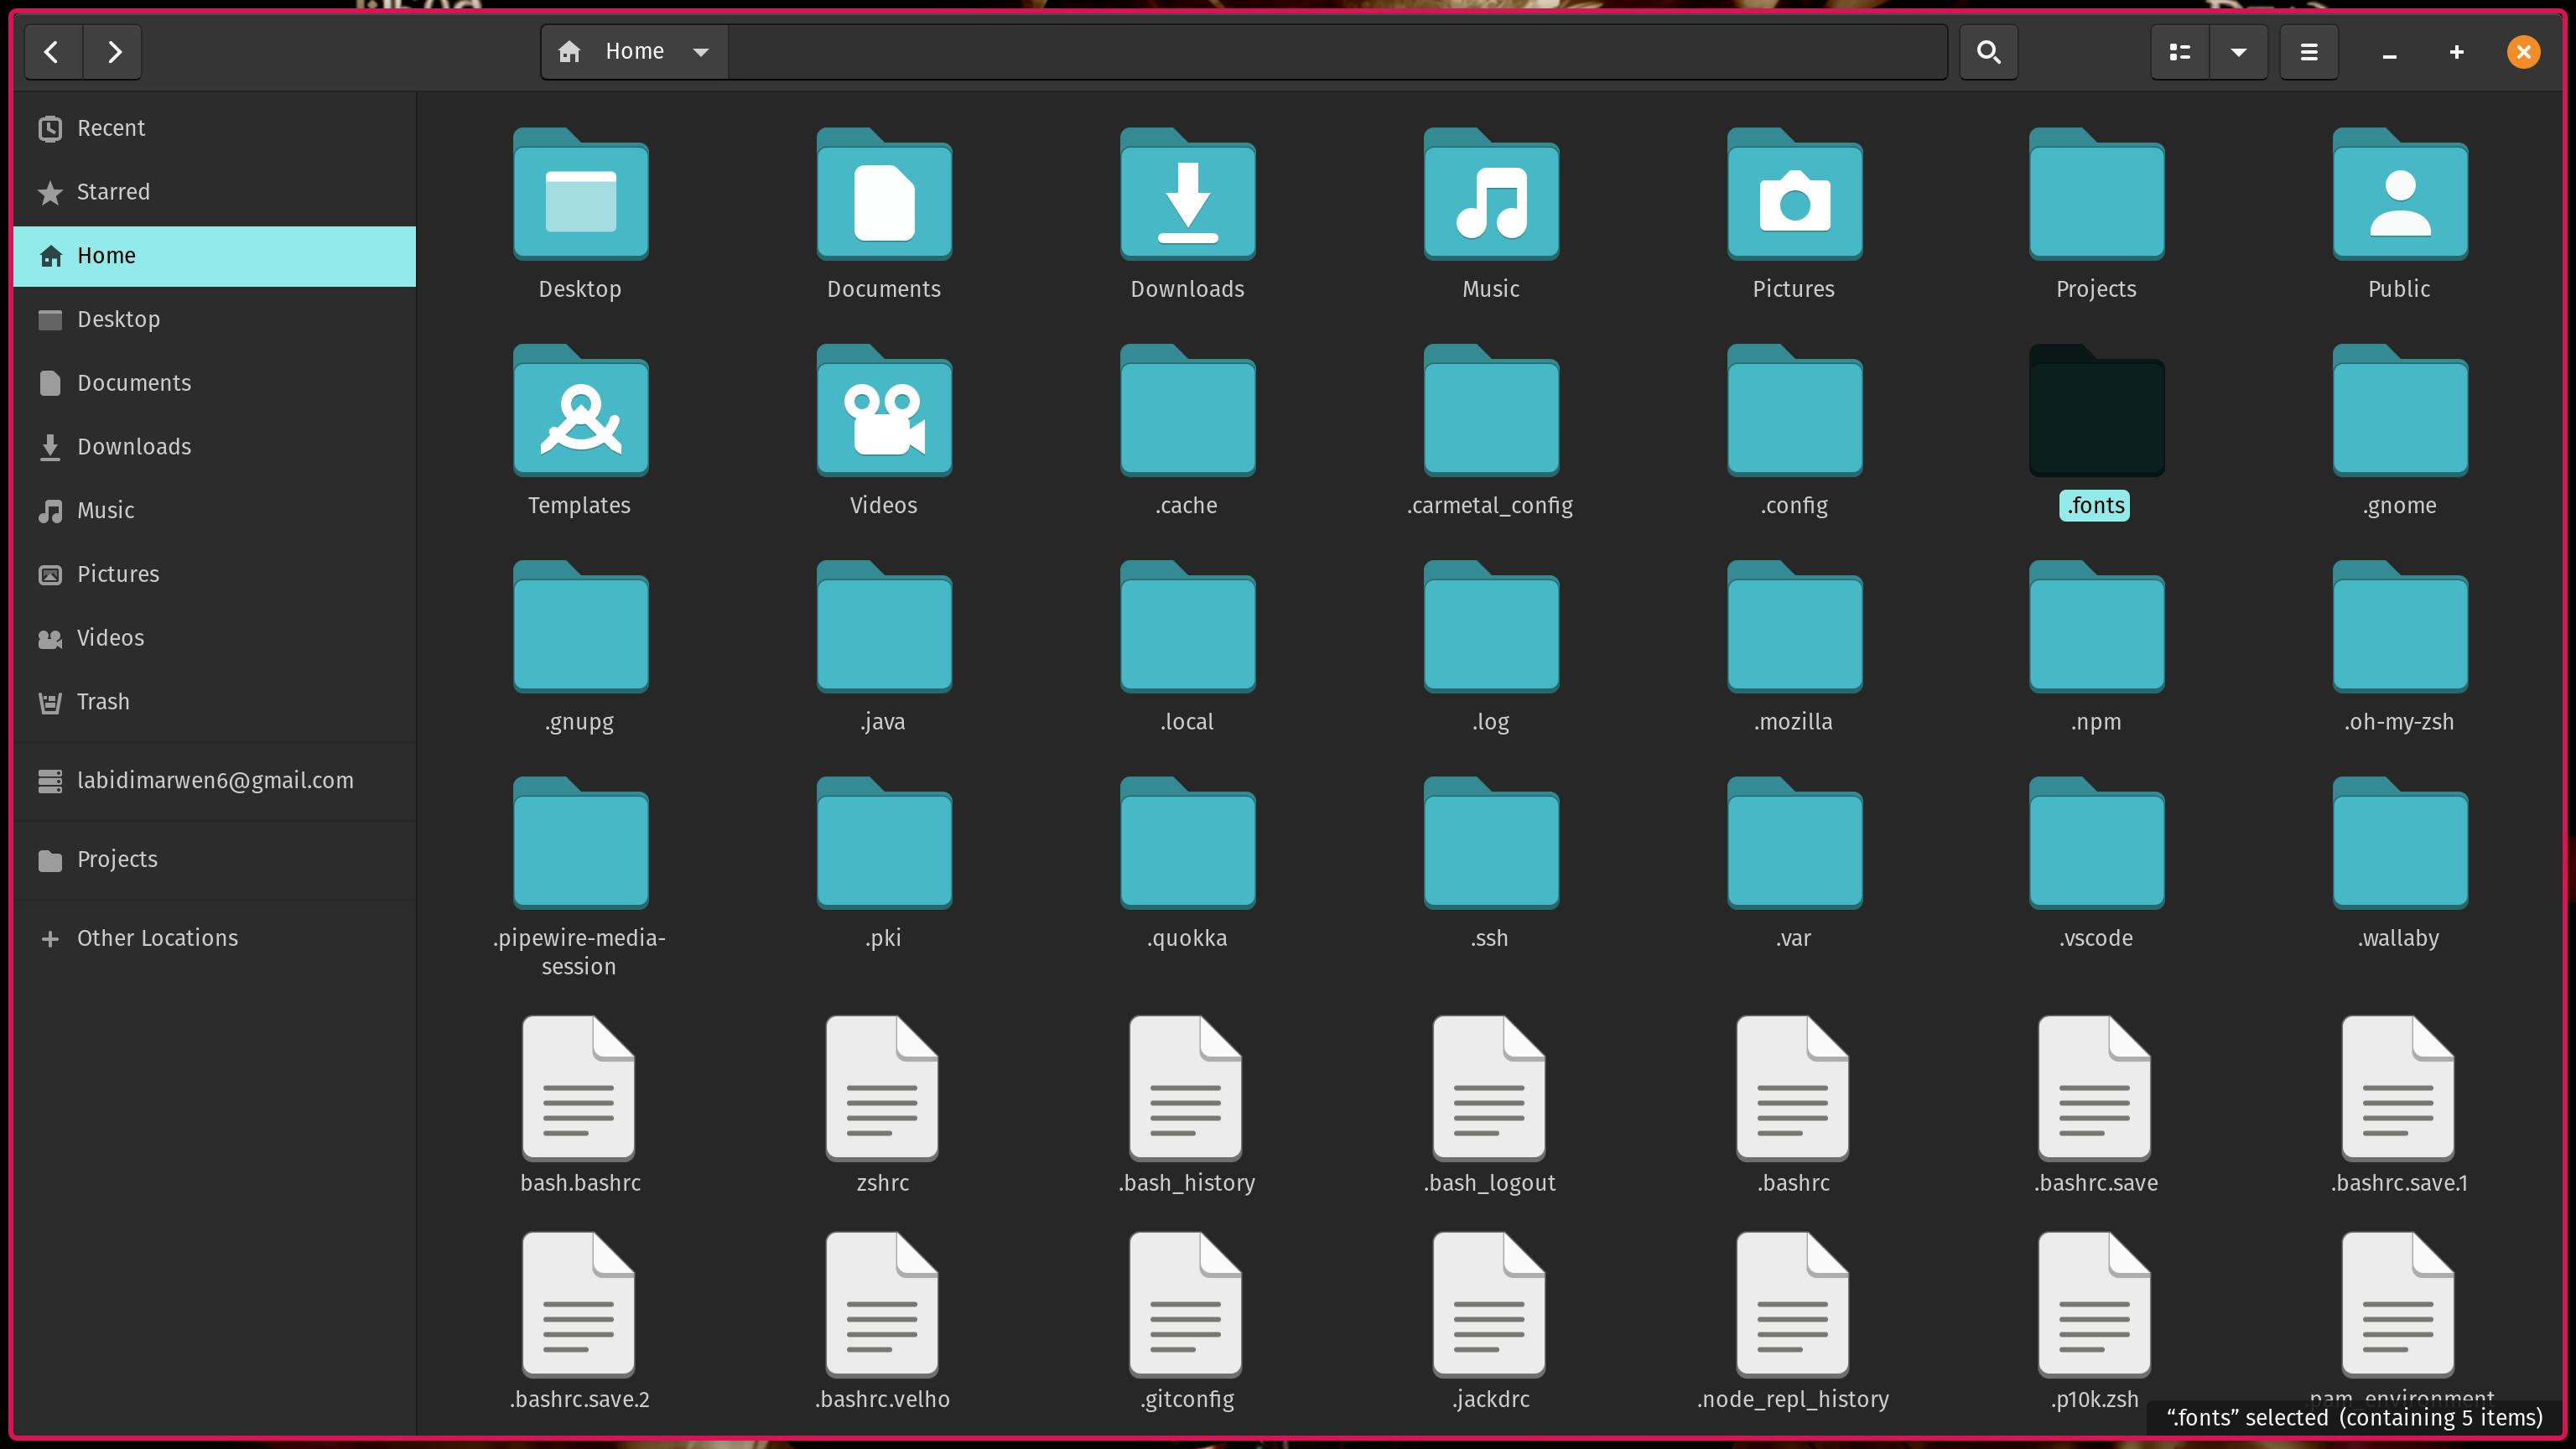Select the .gitconfig file
The width and height of the screenshot is (2576, 1449).
point(1186,1304)
